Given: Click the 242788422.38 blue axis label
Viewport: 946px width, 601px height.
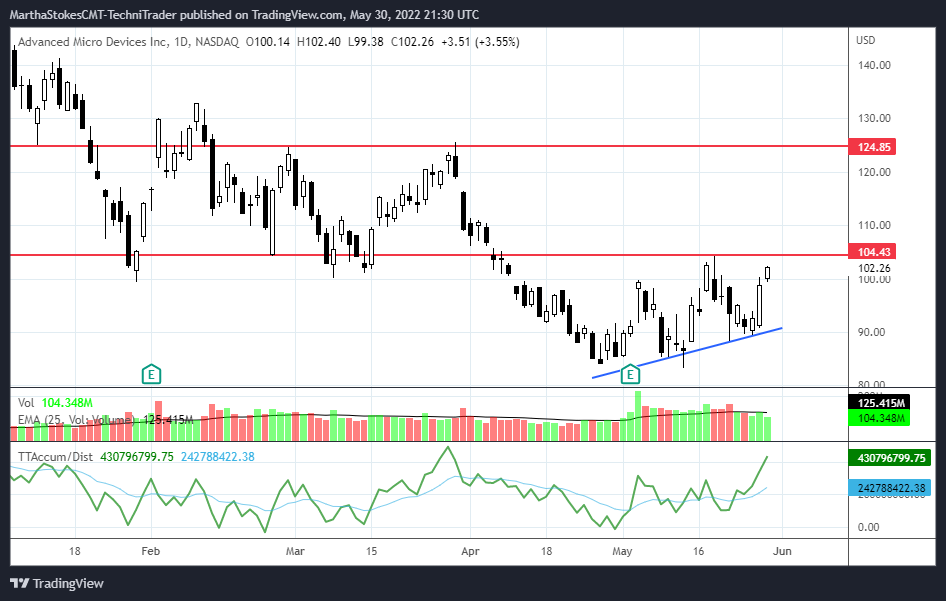Looking at the screenshot, I should click(x=890, y=488).
